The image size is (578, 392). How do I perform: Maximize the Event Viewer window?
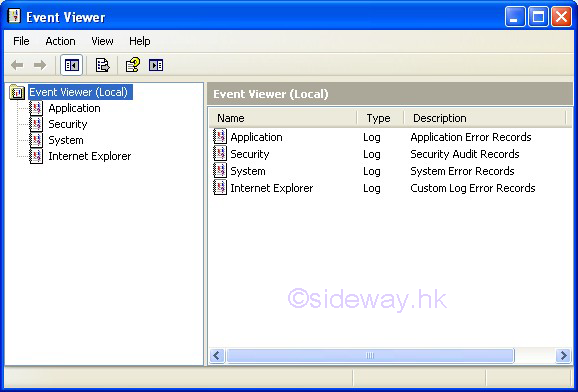[x=538, y=17]
